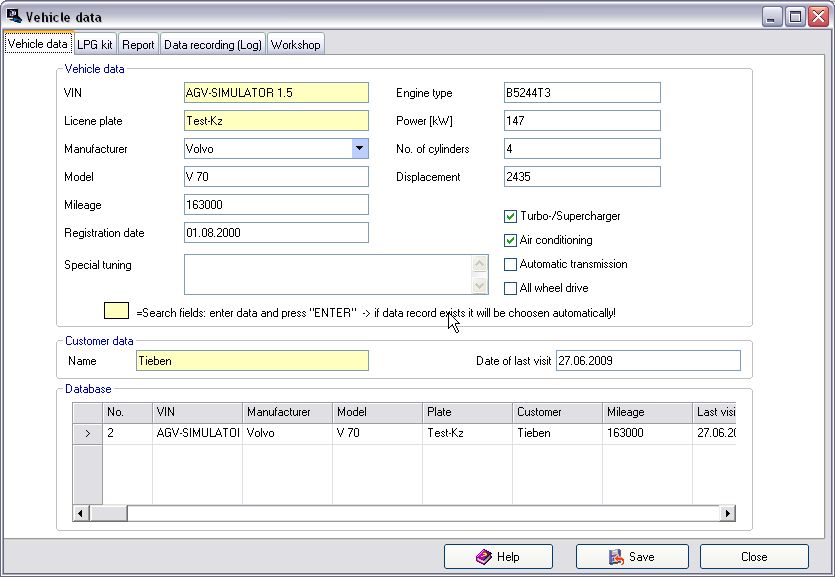Click the Special tuning text area
This screenshot has width=835, height=577.
pos(329,275)
